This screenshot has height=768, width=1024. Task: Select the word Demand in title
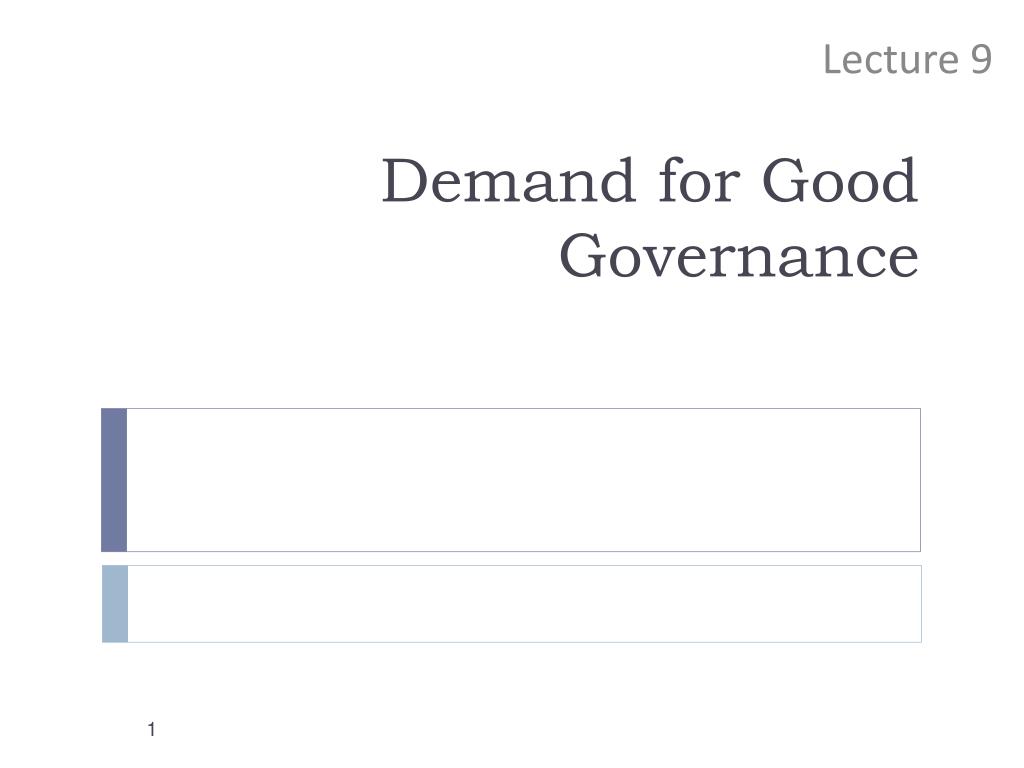click(508, 180)
